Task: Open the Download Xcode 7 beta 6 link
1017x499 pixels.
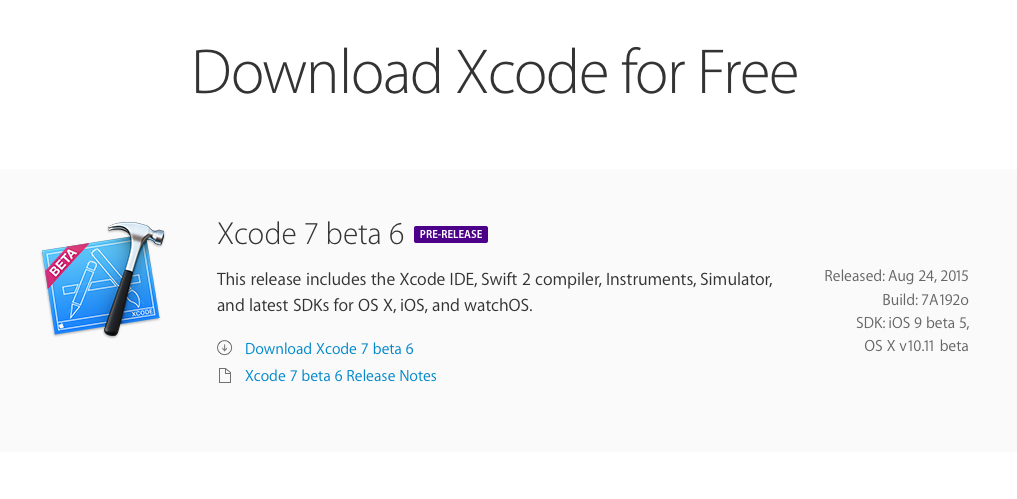Action: 329,349
